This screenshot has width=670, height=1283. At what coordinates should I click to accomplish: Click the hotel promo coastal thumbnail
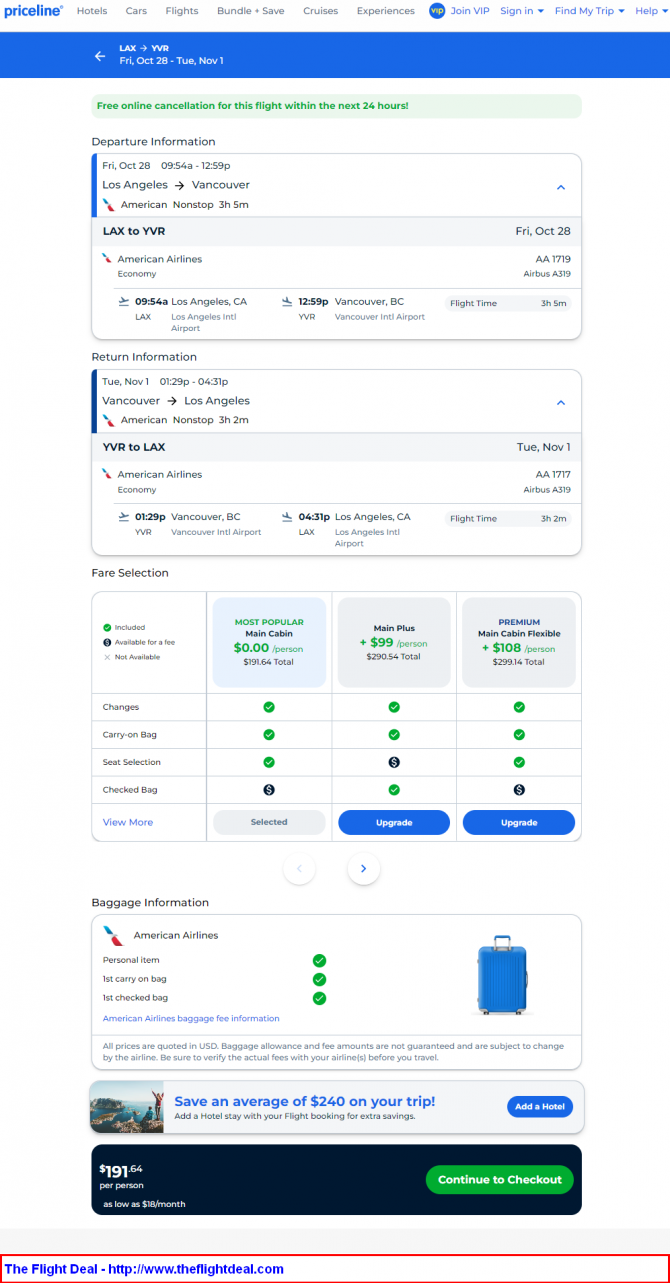point(127,1106)
